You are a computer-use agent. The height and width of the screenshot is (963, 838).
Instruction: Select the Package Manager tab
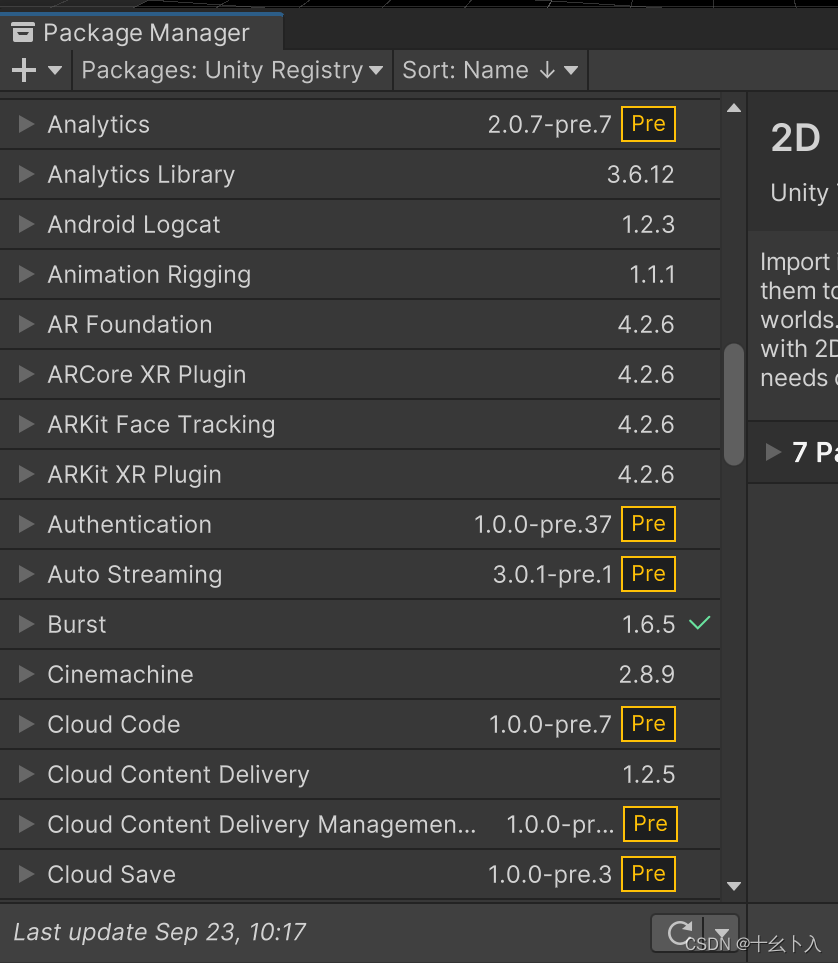click(141, 32)
